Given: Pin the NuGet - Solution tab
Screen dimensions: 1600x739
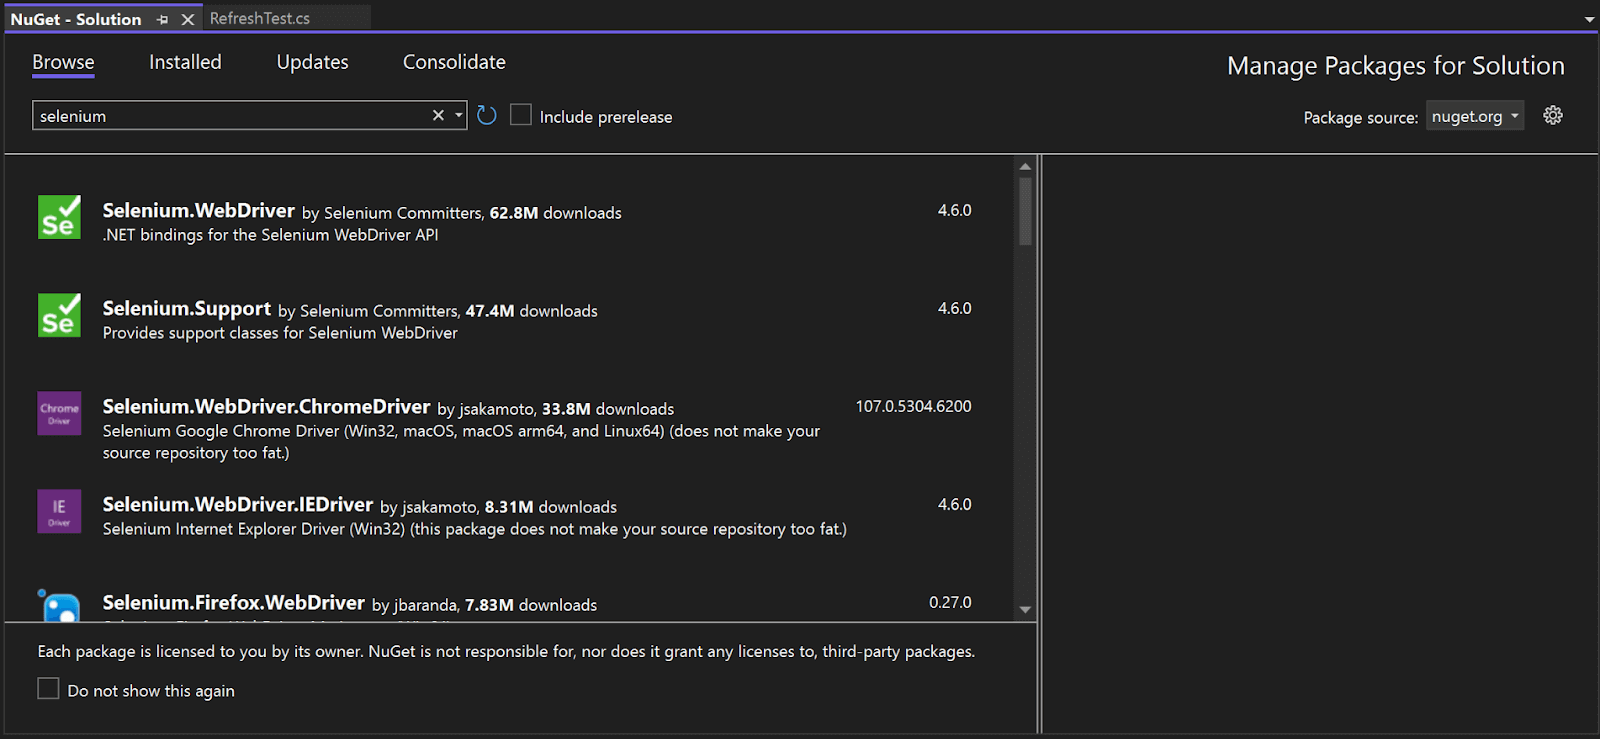Looking at the screenshot, I should [163, 20].
